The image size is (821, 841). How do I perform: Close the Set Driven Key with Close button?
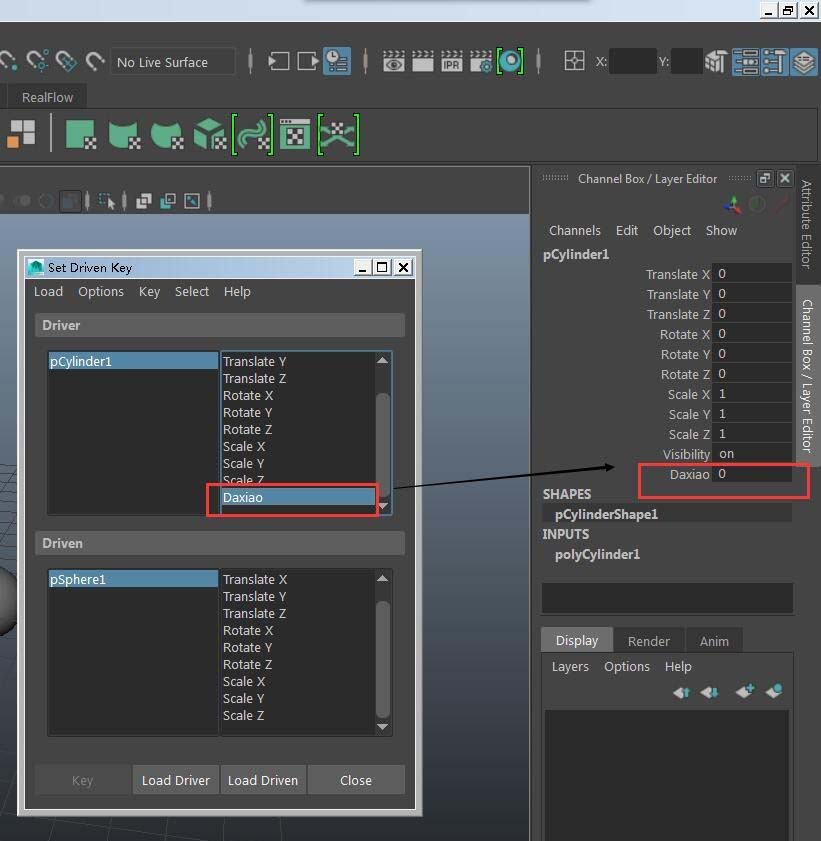[356, 780]
